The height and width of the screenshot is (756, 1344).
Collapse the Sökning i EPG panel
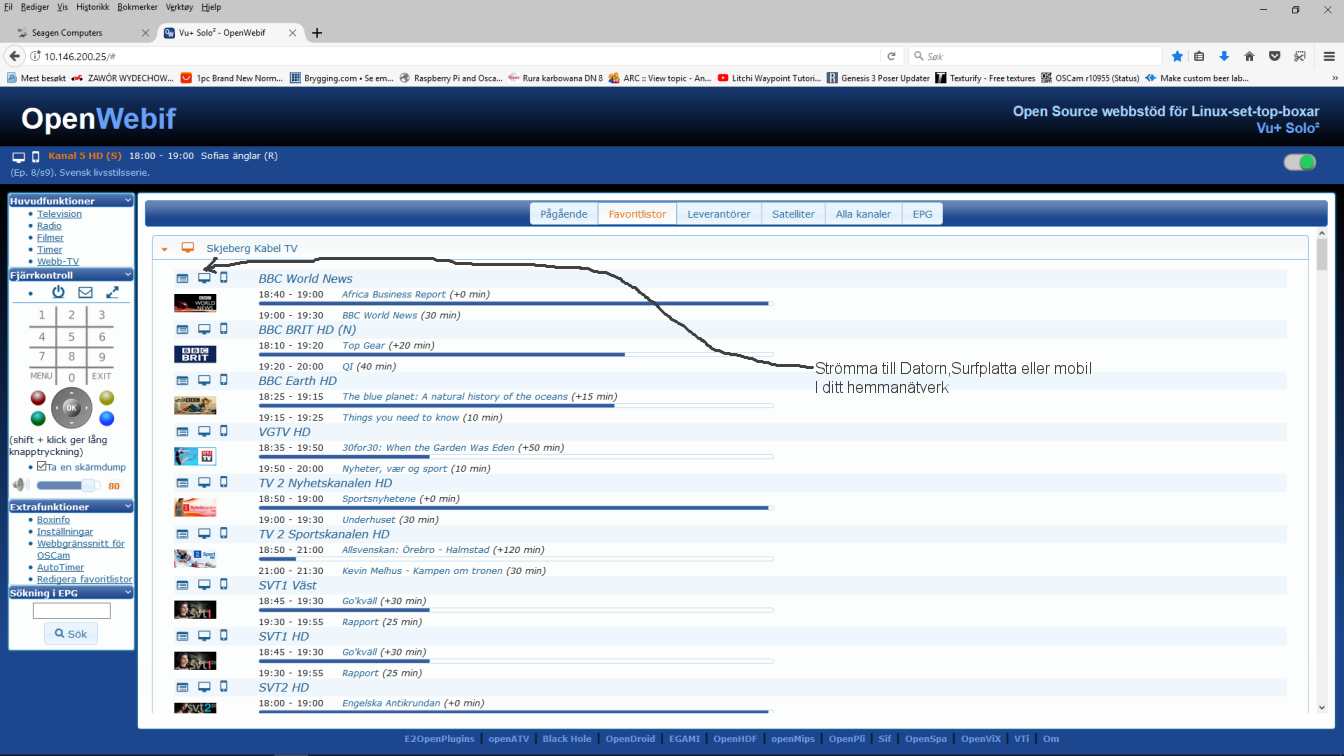(x=128, y=593)
